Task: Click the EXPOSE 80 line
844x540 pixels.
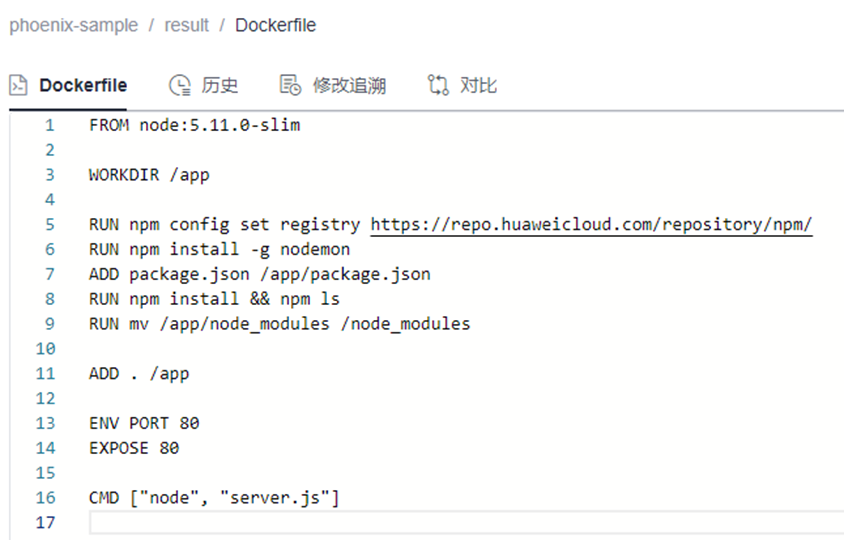Action: coord(134,448)
